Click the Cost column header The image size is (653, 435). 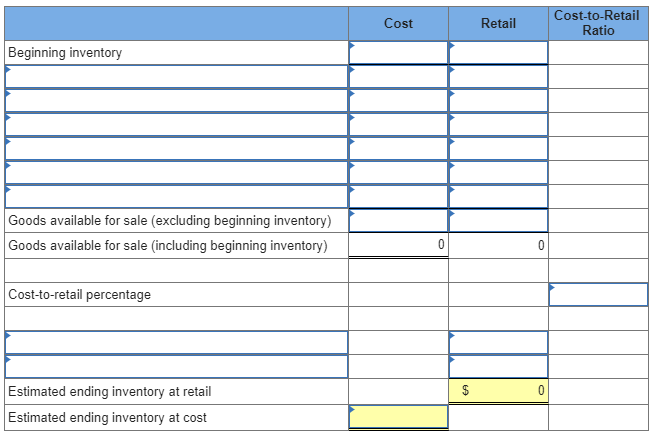tap(398, 23)
